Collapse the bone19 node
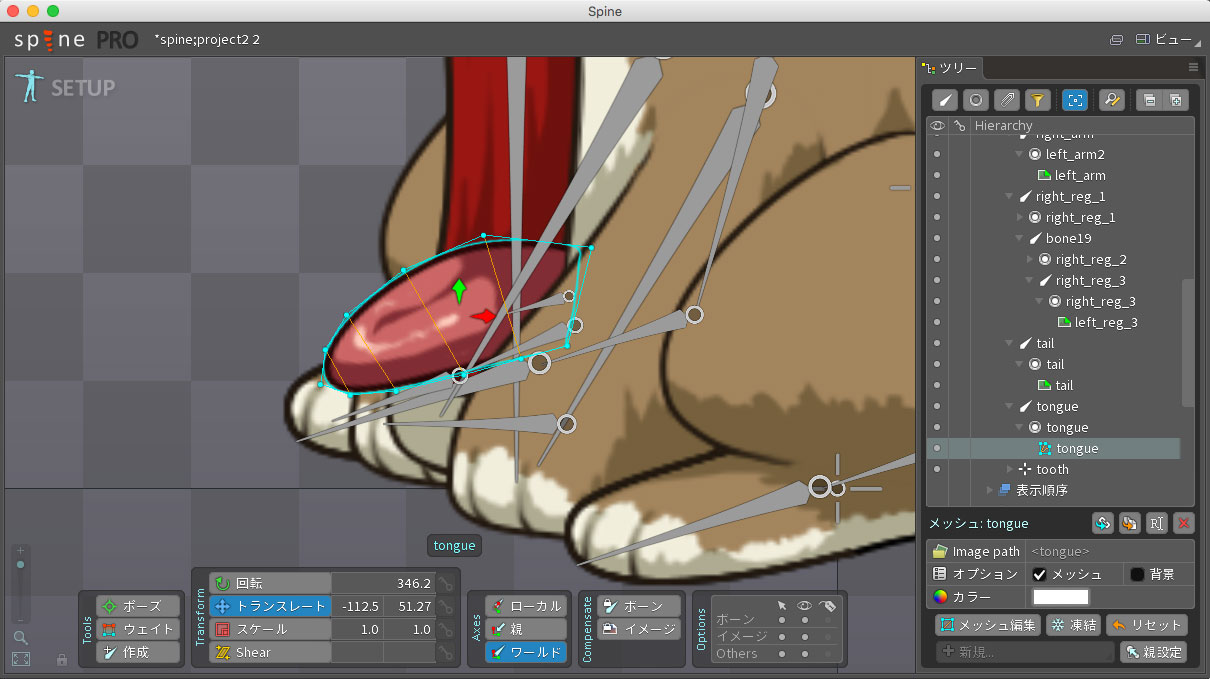Screen dimensions: 1210x679 click(1020, 238)
